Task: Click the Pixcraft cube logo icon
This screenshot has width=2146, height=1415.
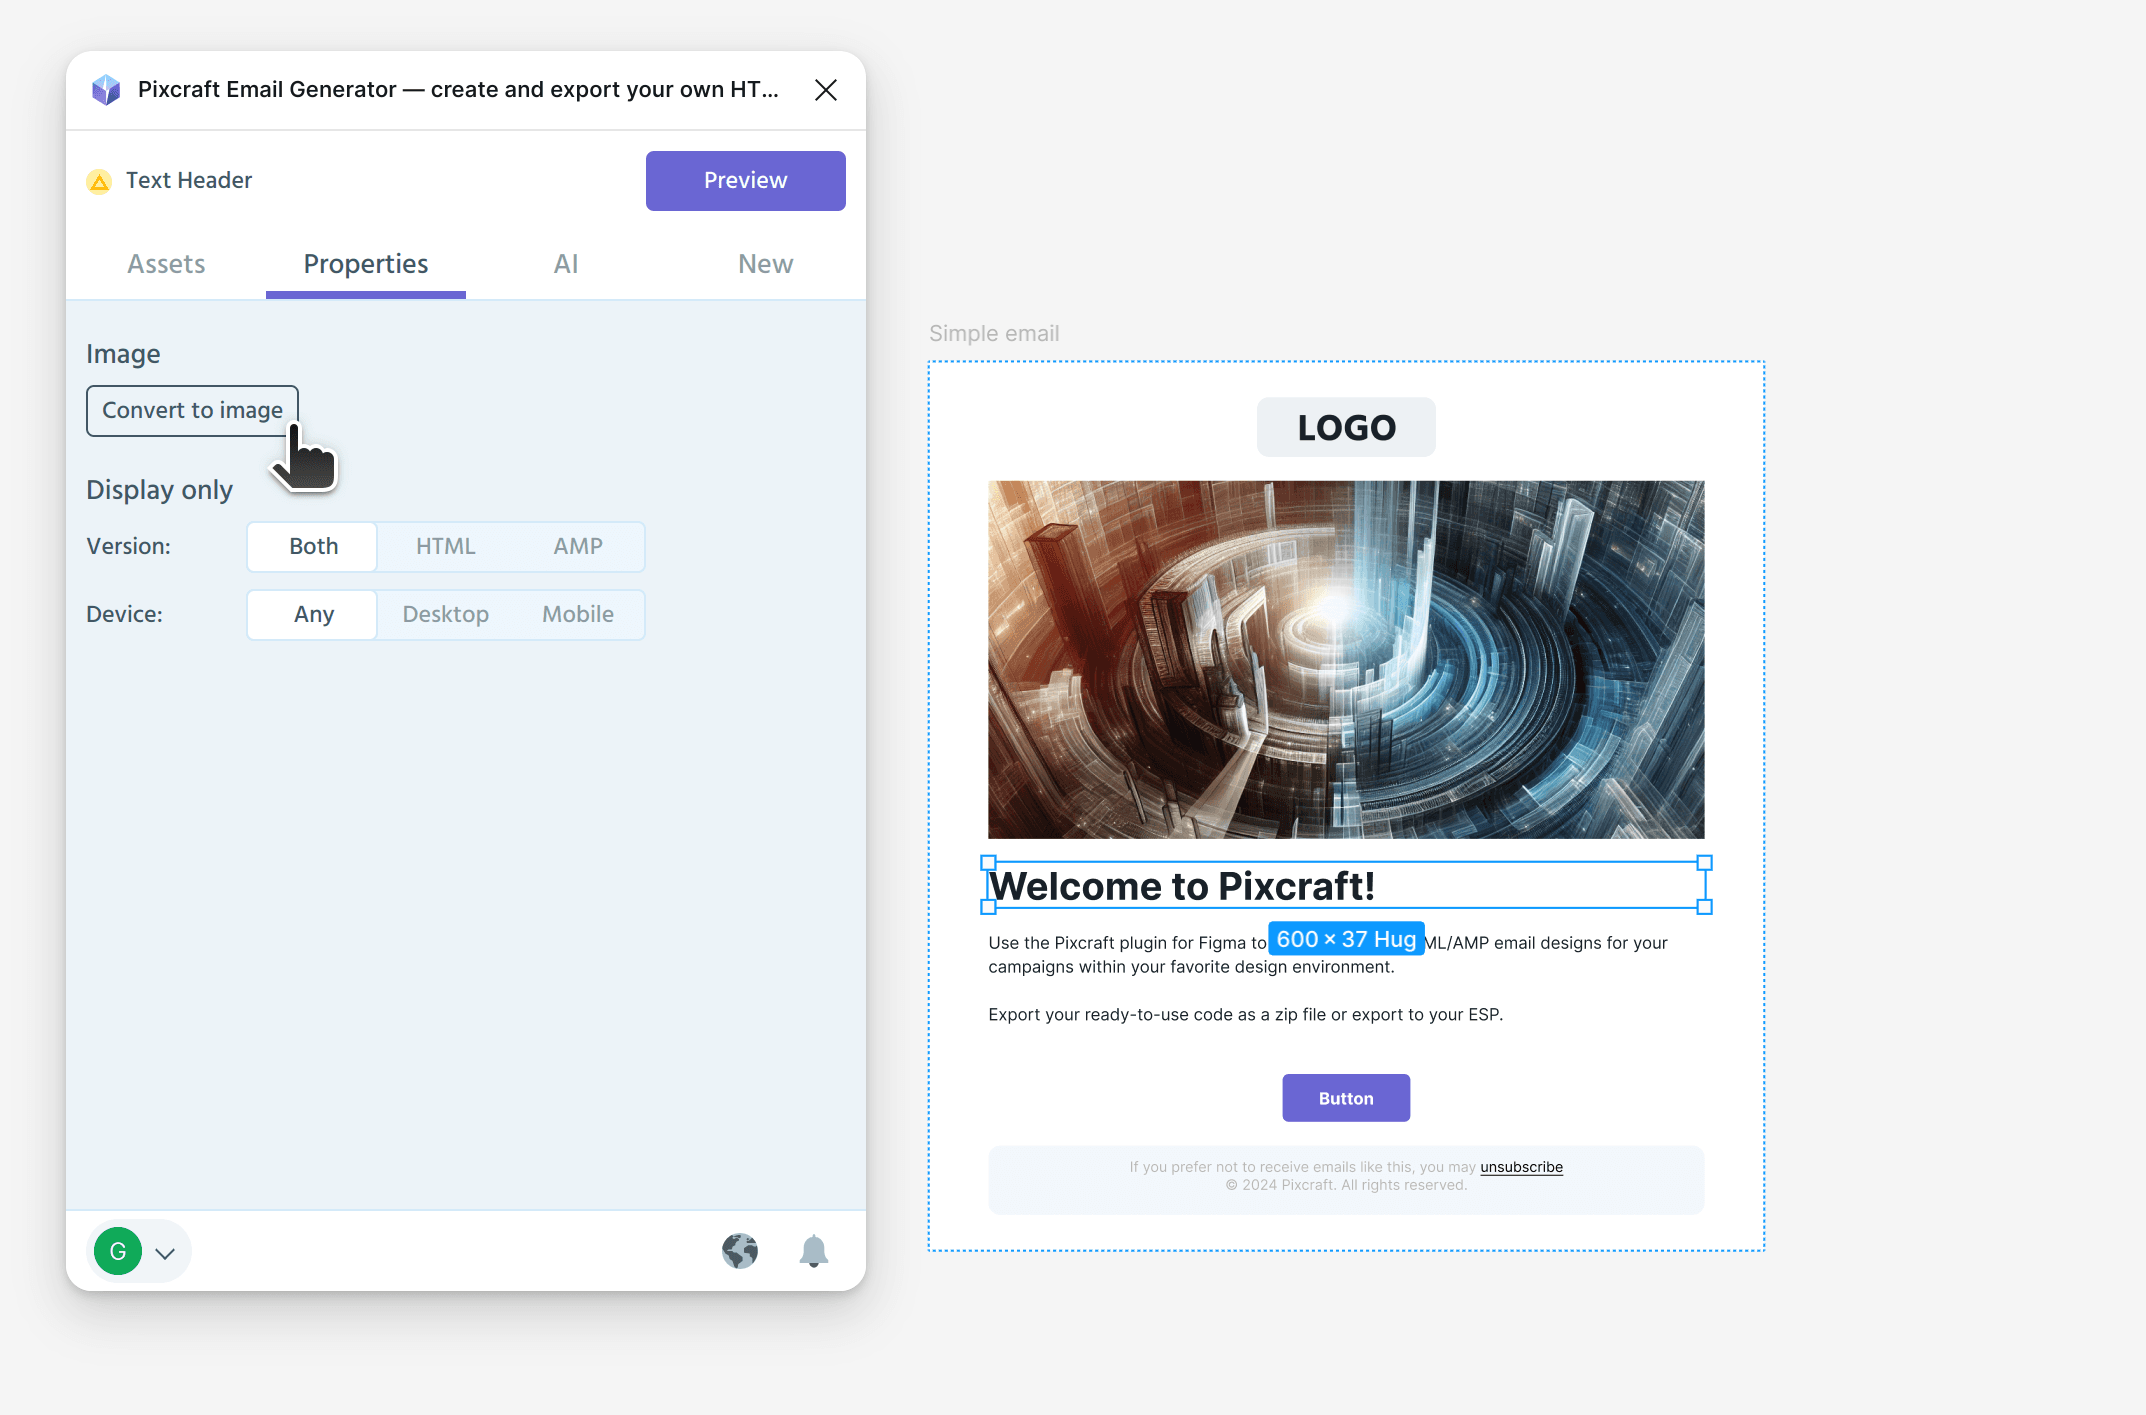Action: 106,90
